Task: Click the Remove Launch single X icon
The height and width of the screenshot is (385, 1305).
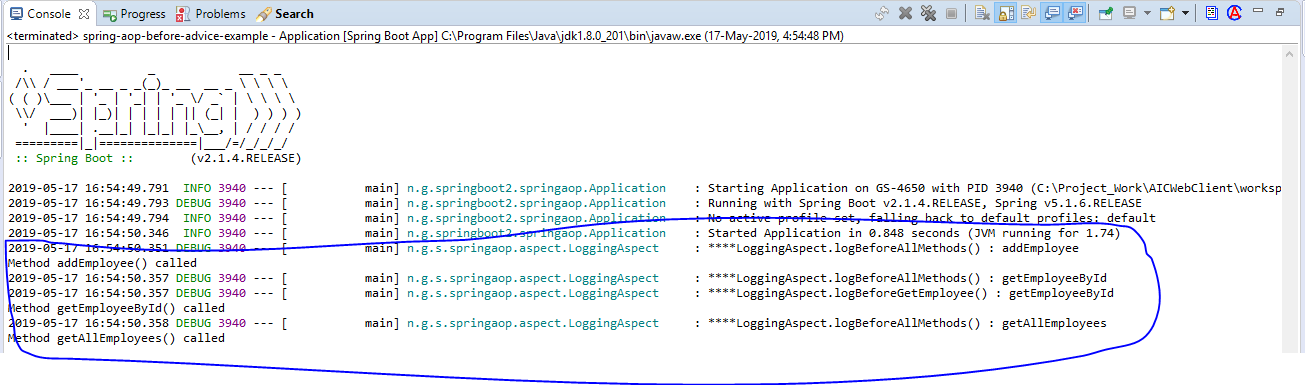Action: (905, 13)
